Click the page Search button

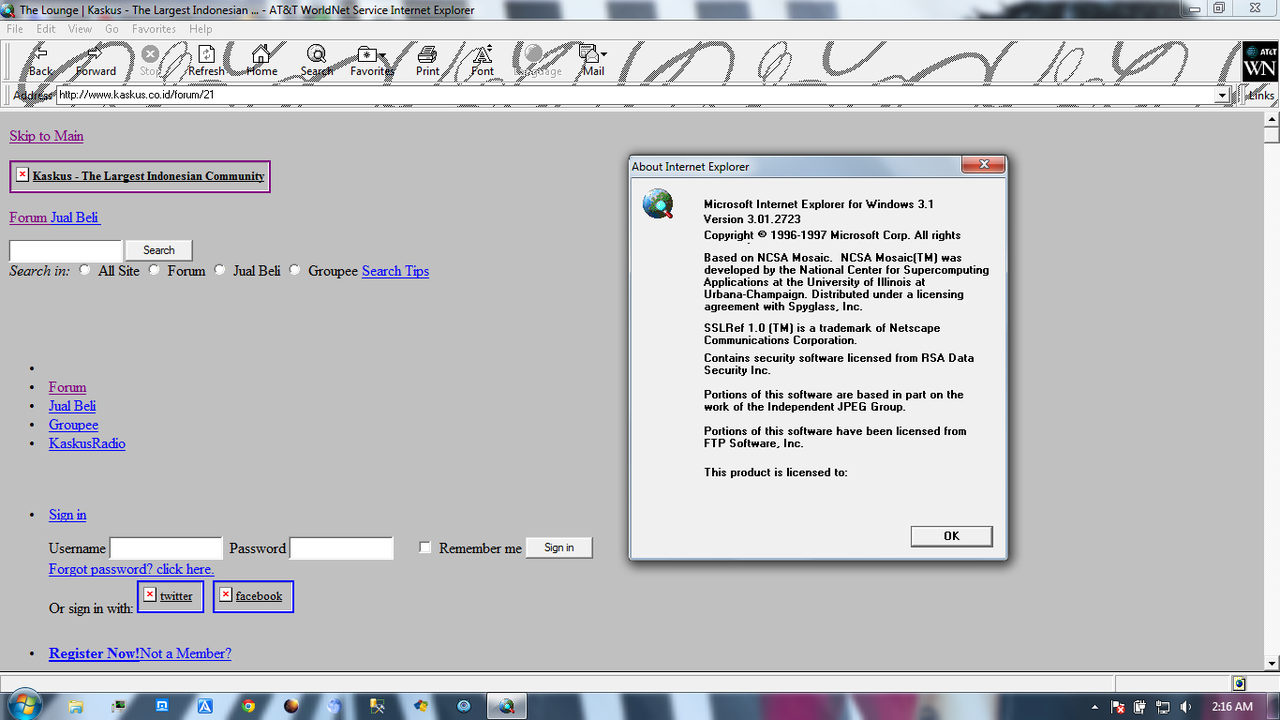[x=158, y=250]
